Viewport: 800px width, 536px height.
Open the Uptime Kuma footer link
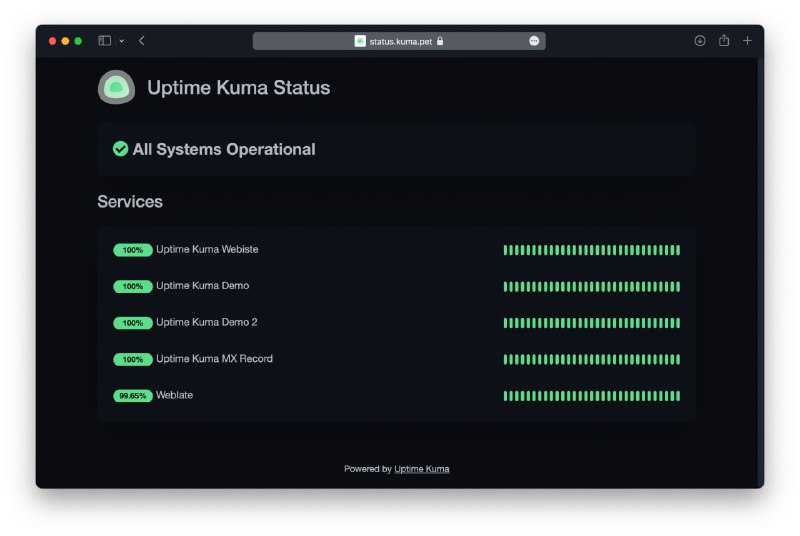pos(422,469)
